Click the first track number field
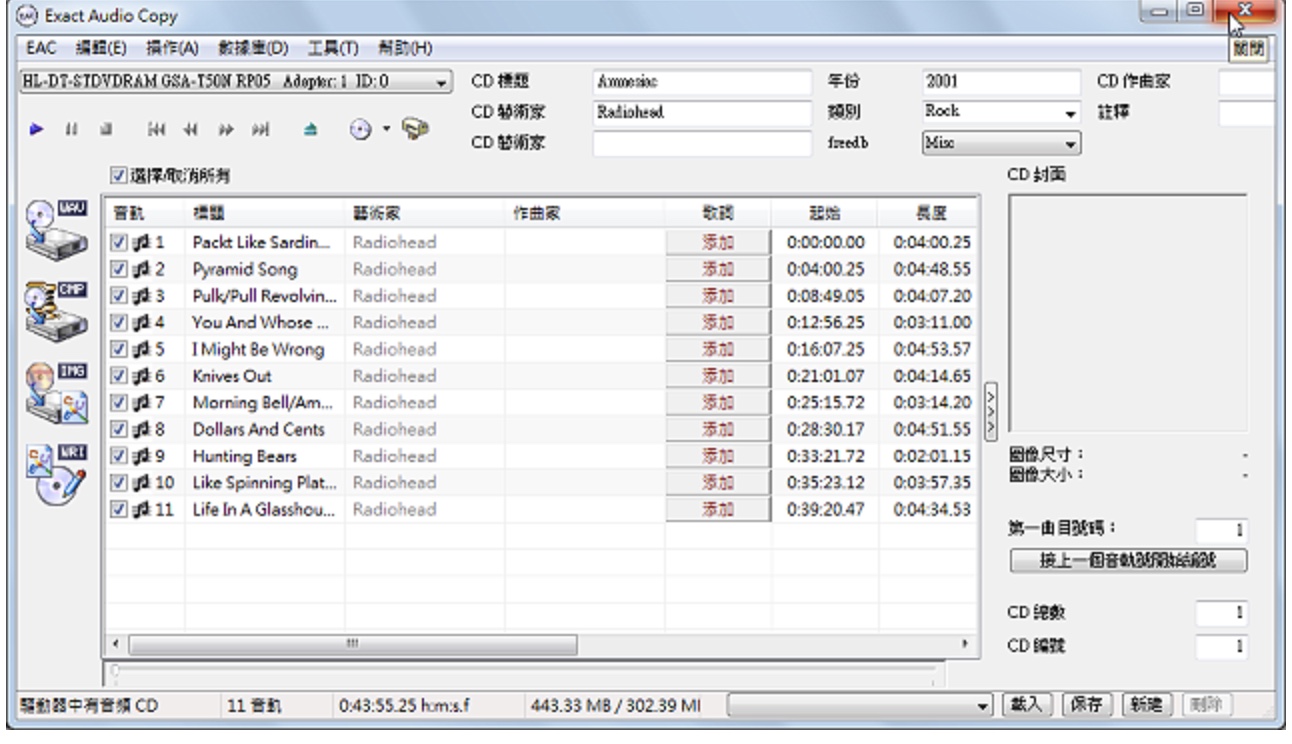The image size is (1292, 744). [x=1221, y=533]
